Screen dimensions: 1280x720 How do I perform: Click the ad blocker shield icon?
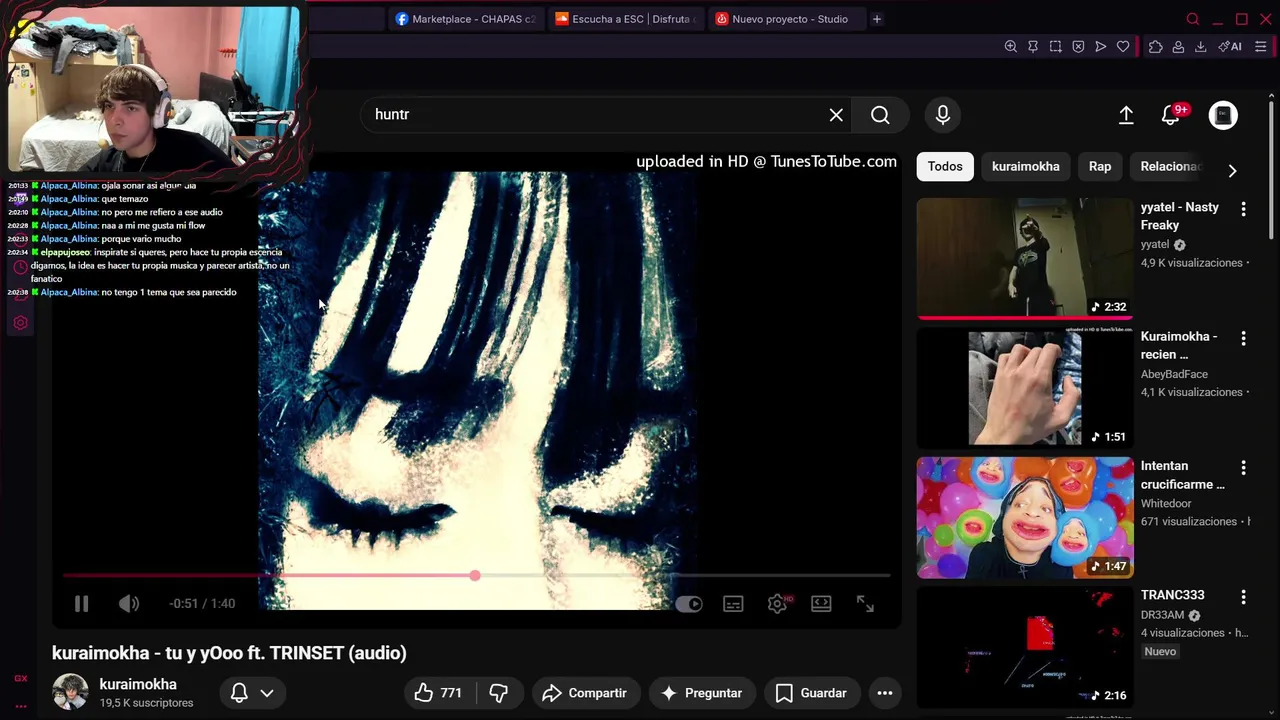[x=1078, y=47]
